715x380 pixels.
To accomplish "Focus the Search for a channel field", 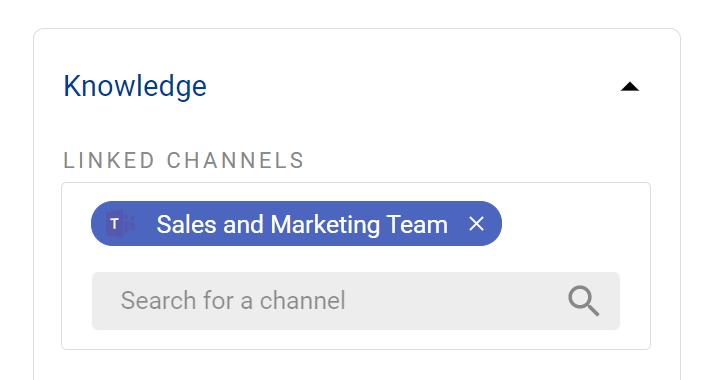I will click(x=356, y=301).
